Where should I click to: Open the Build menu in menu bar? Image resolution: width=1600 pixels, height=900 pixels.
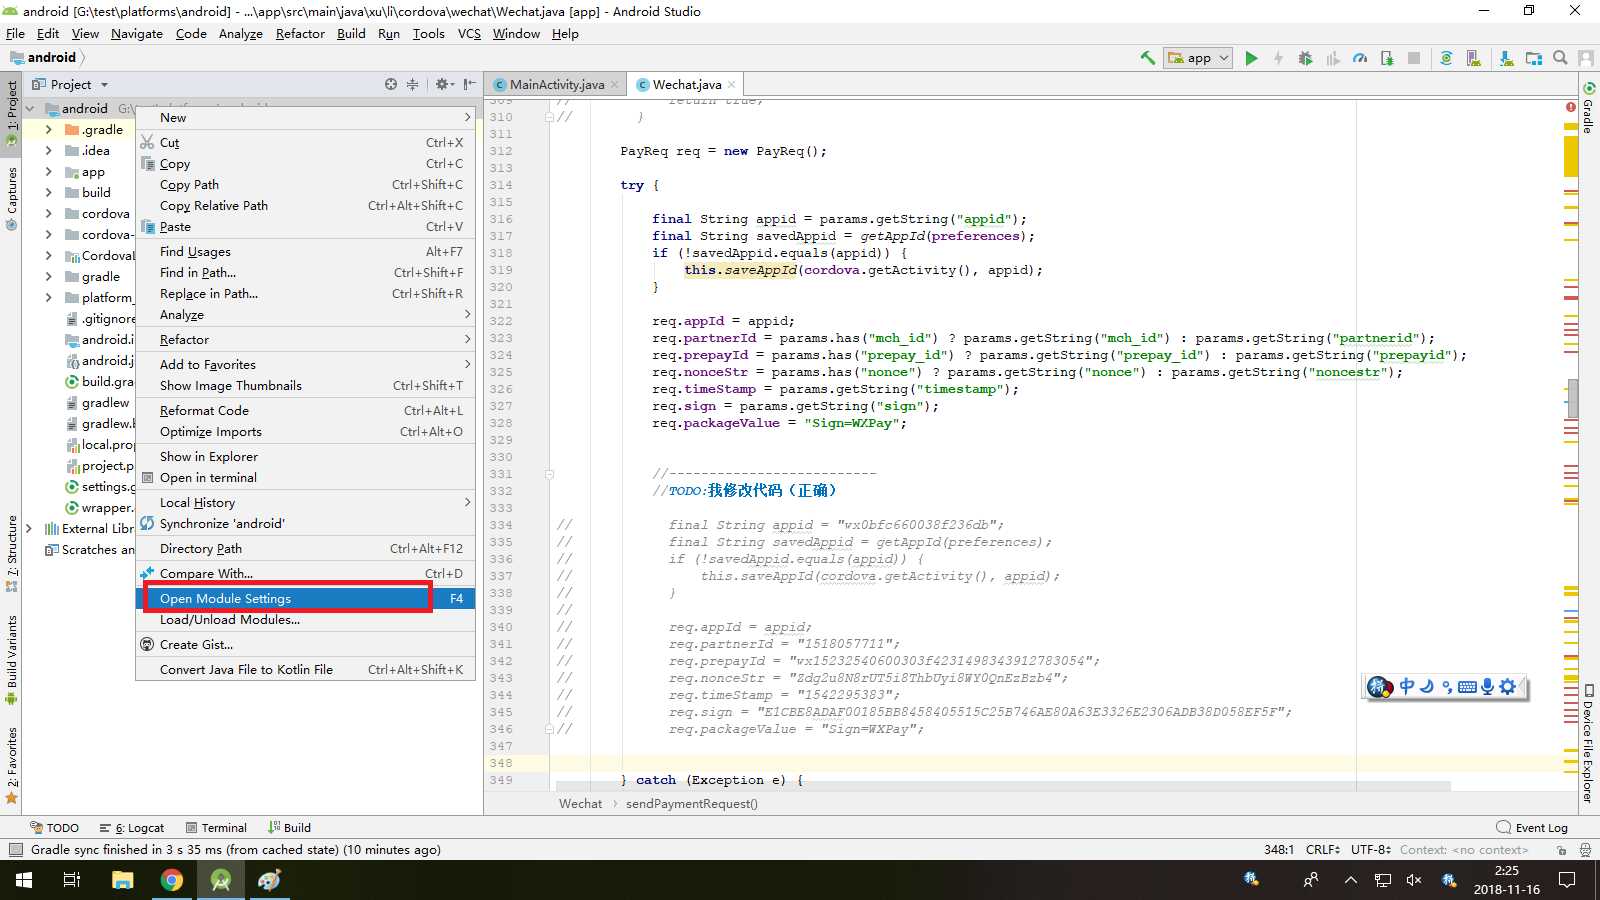point(351,33)
